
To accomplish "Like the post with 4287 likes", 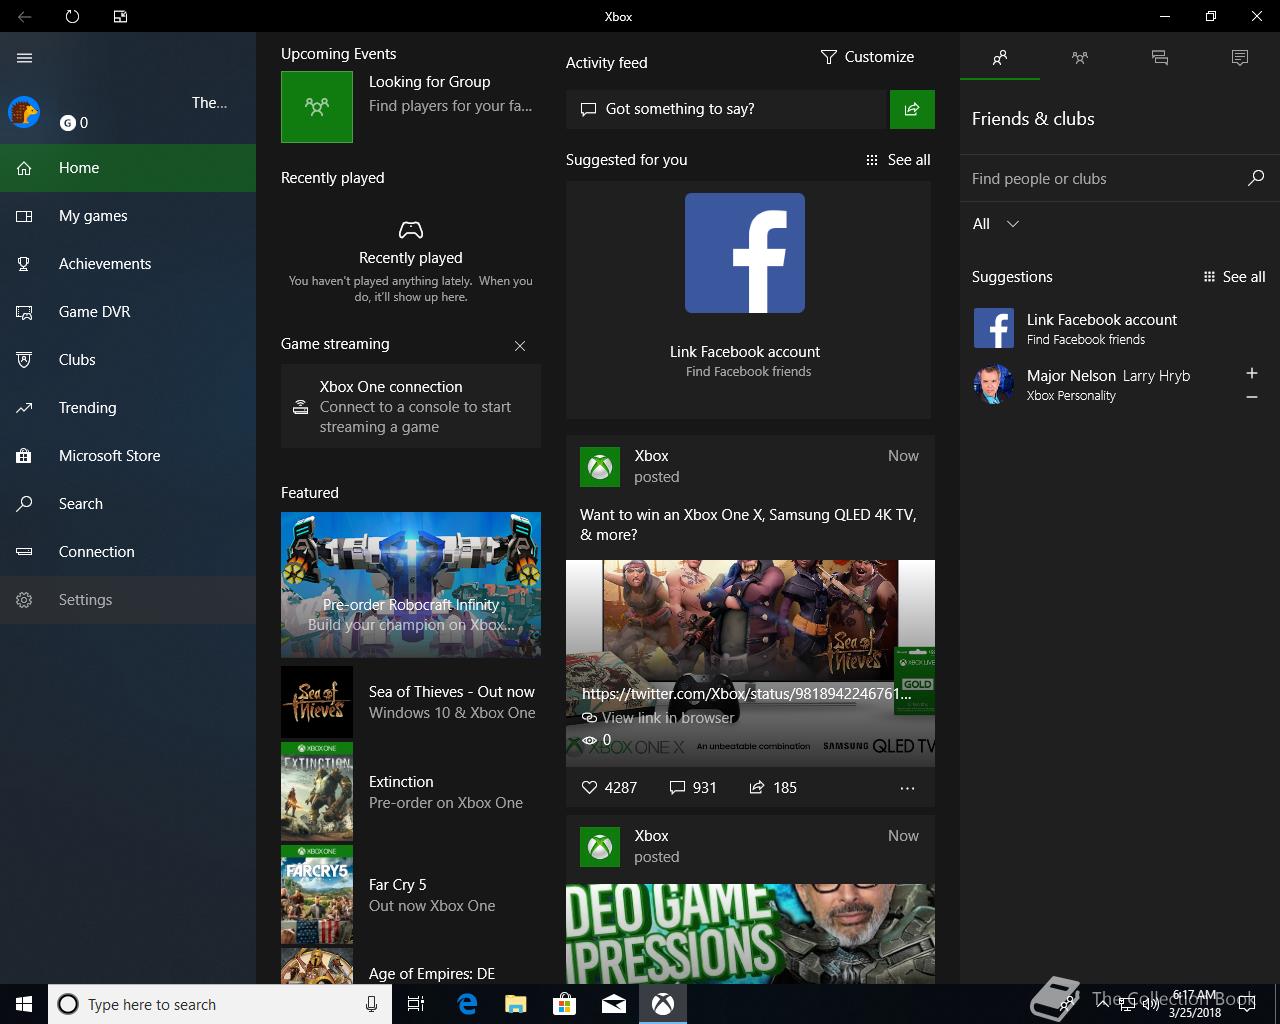I will (x=609, y=788).
